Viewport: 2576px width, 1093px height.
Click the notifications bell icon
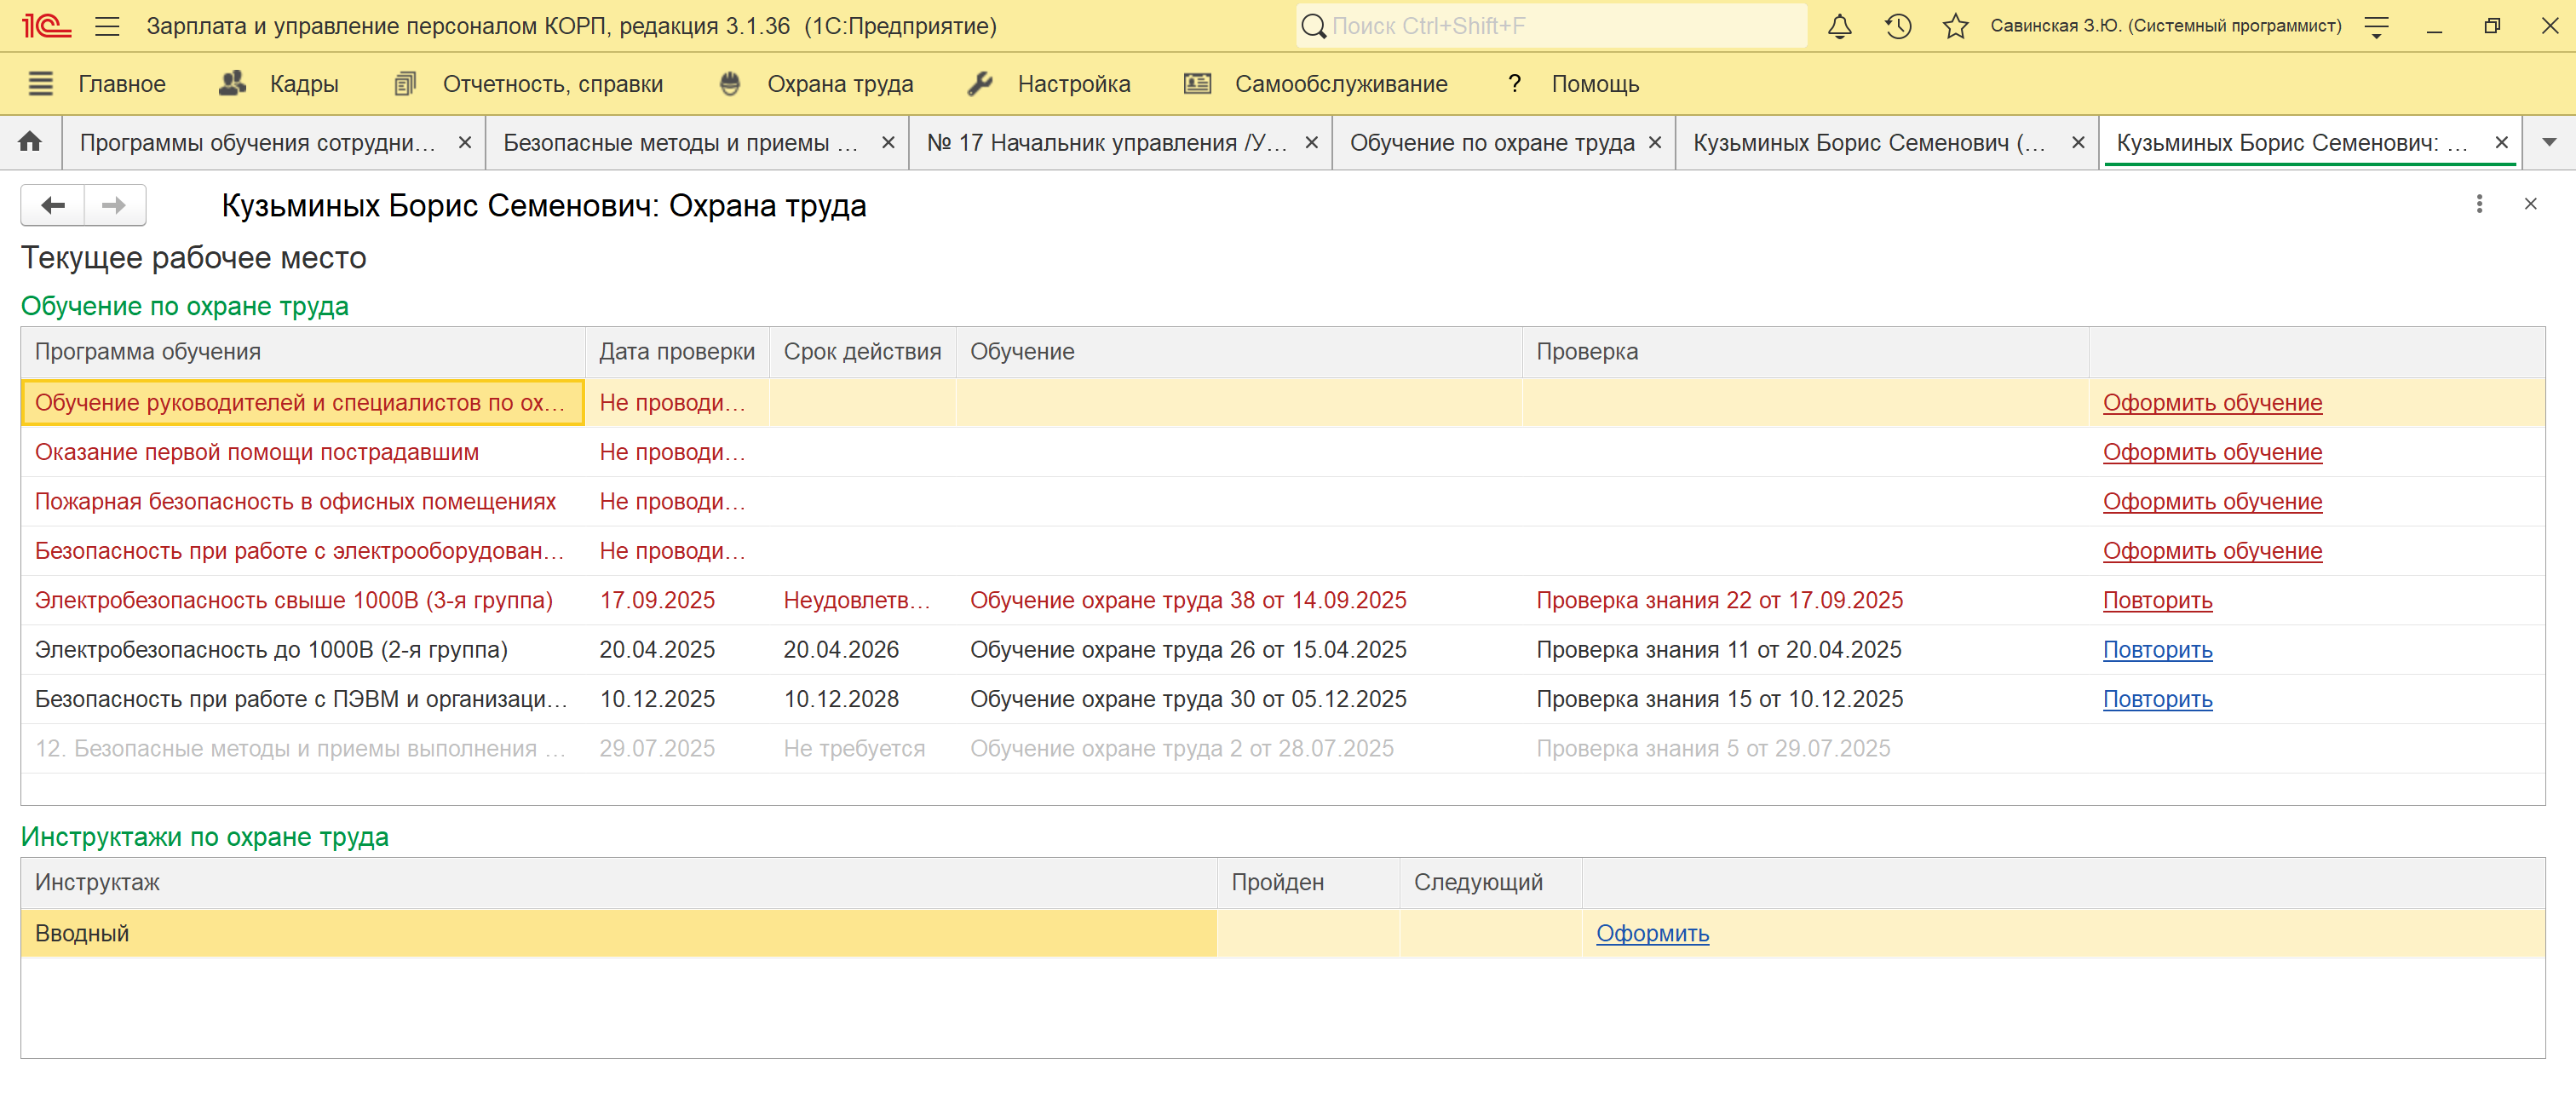[1839, 26]
